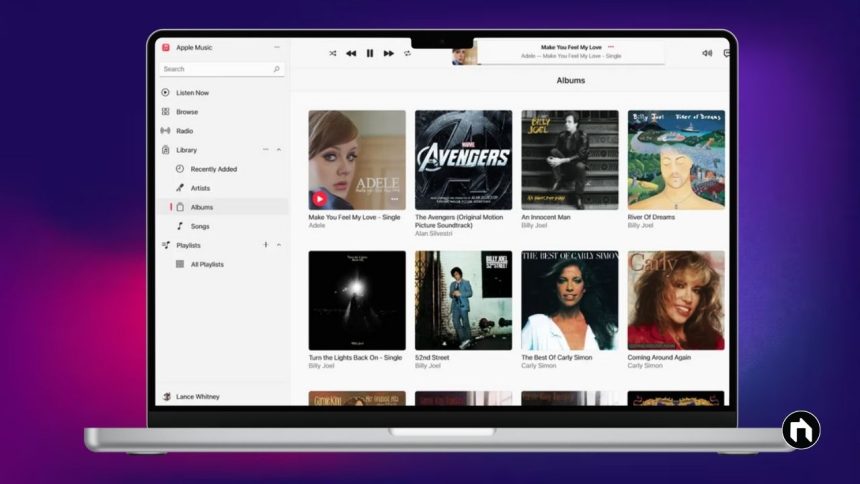Open the volume control
The width and height of the screenshot is (860, 484).
(x=707, y=53)
